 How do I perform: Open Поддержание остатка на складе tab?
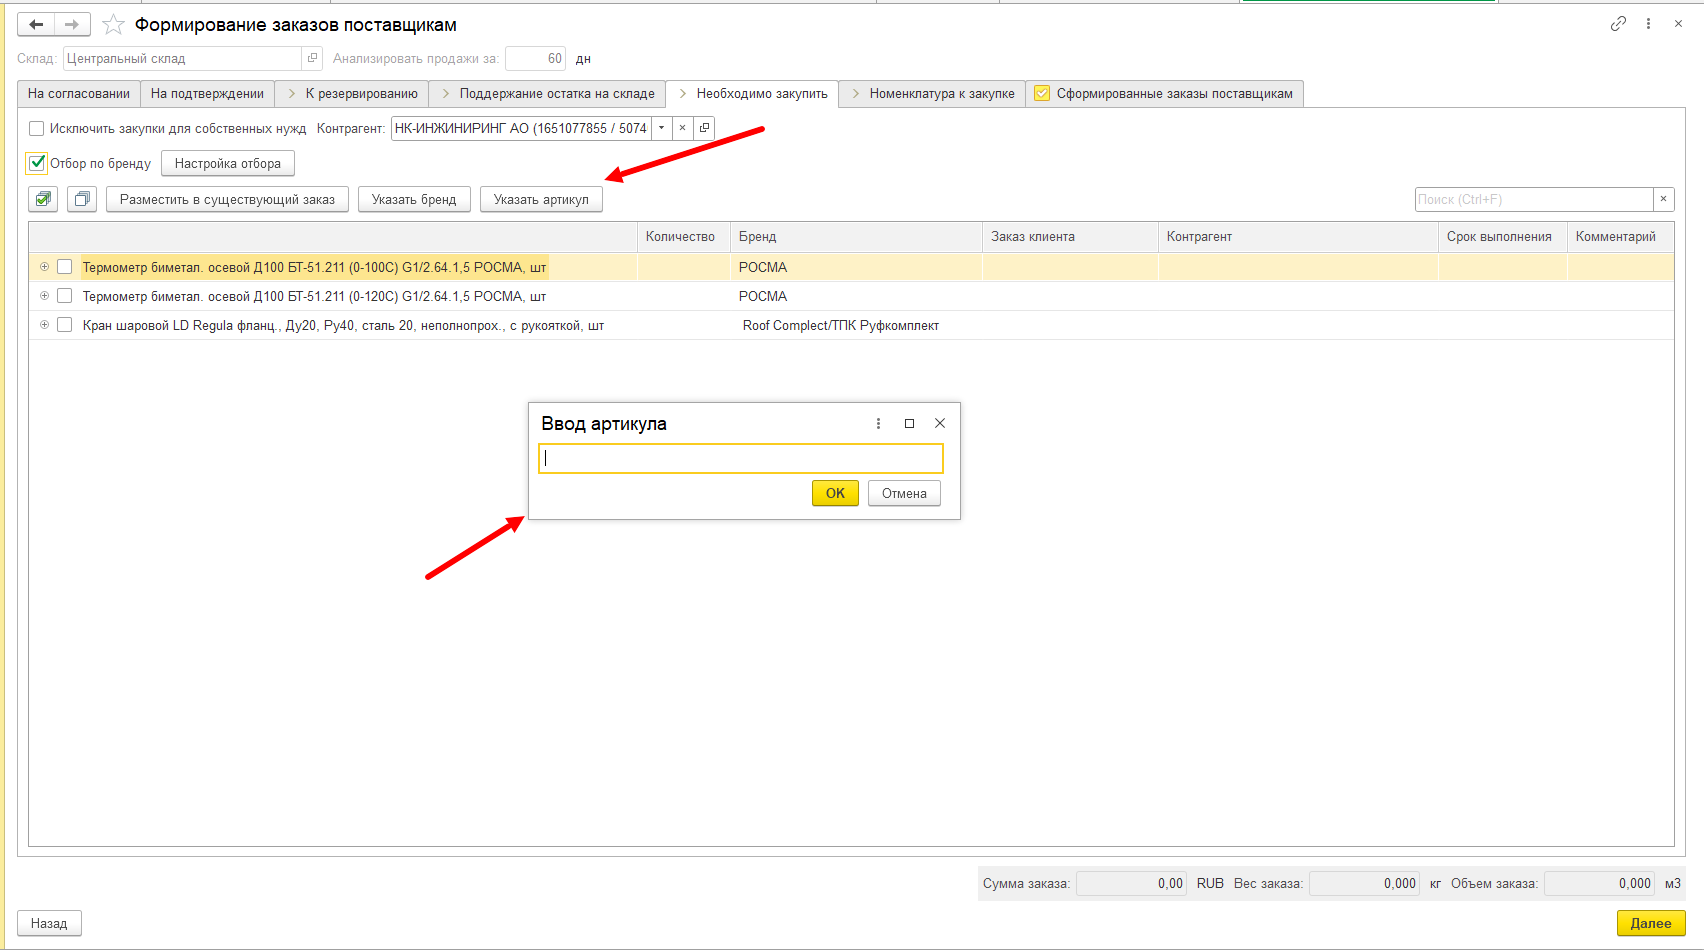547,93
